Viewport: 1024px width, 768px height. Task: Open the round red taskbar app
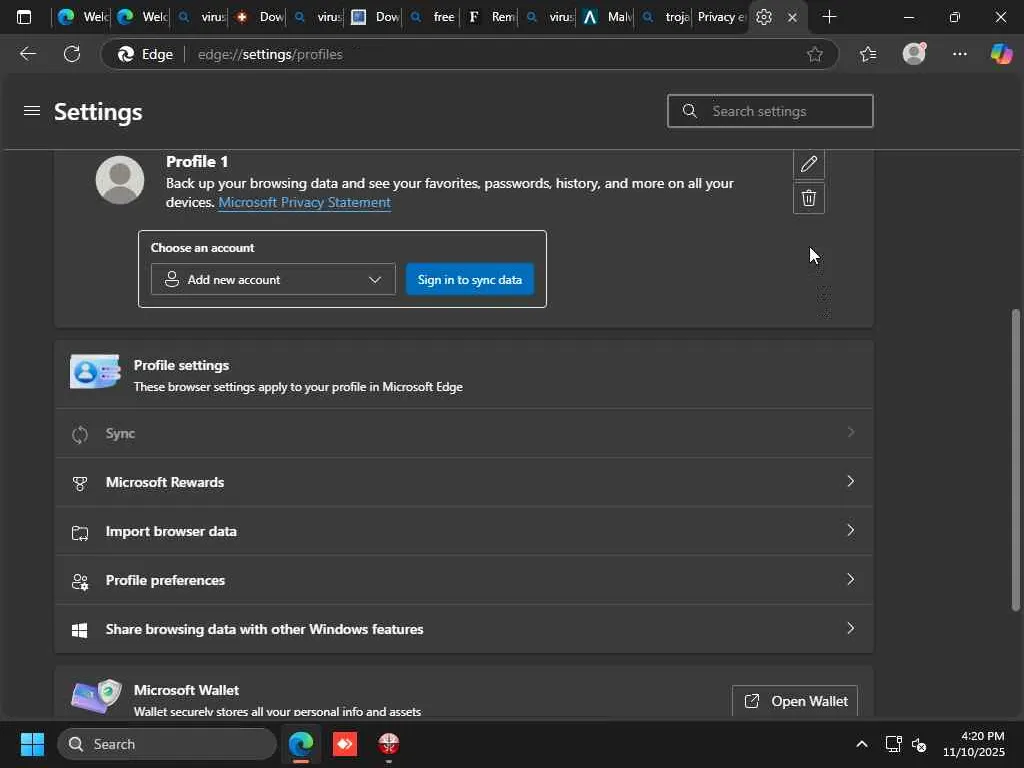coord(389,744)
